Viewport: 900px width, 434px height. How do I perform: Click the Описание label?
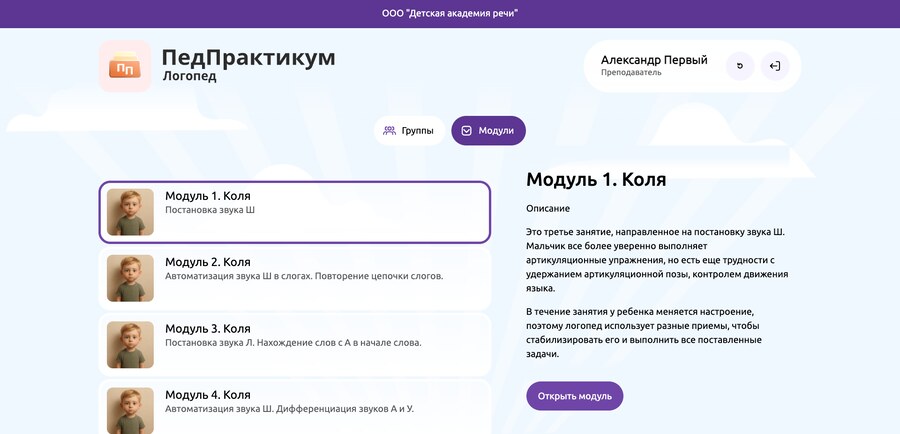548,209
